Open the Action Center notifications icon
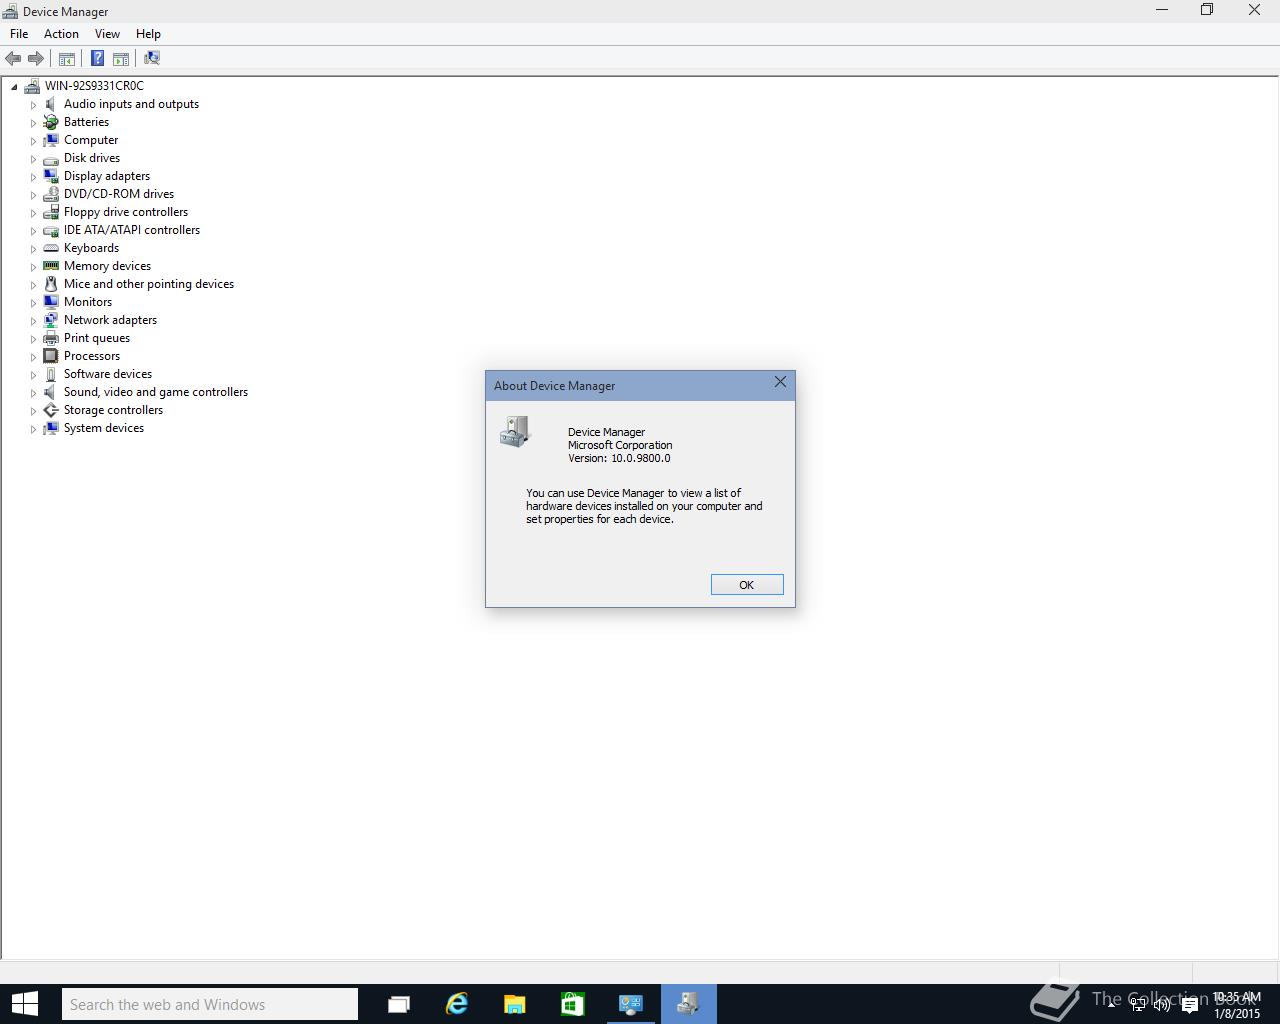The height and width of the screenshot is (1024, 1280). (1189, 1005)
